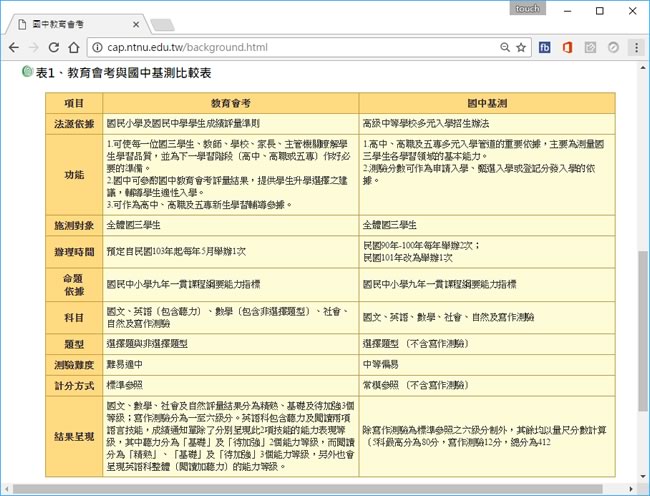Click the 法源依據 row label
Viewport: 650px width, 496px height.
(74, 123)
